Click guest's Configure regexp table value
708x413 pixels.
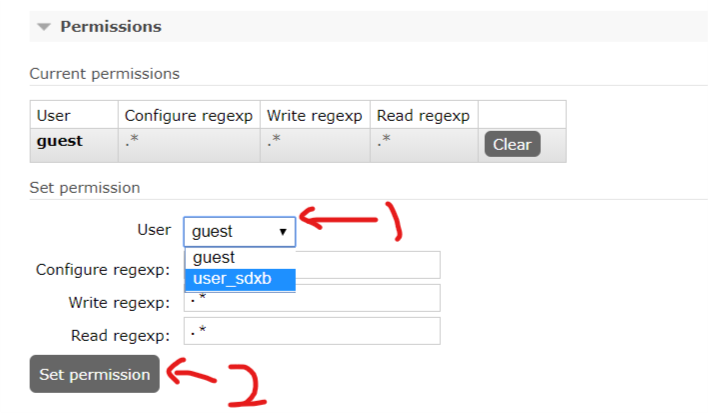click(x=132, y=142)
